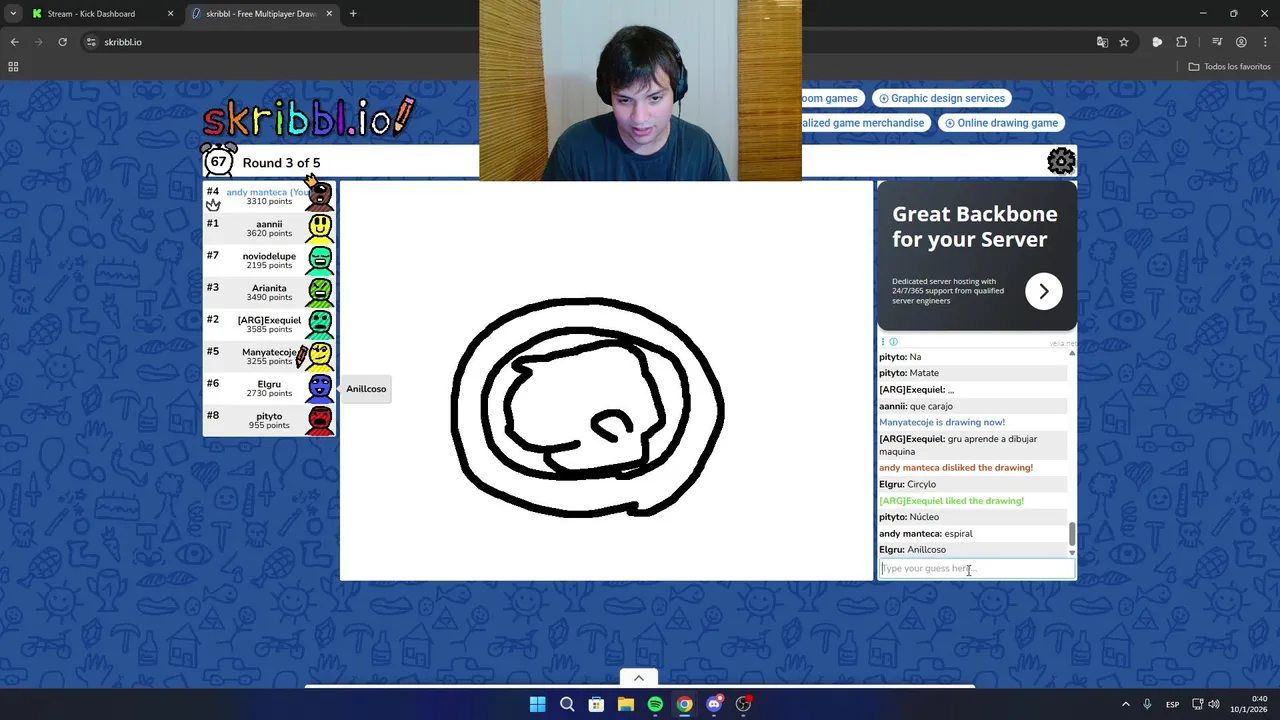Open Discord from taskbar
Image resolution: width=1280 pixels, height=720 pixels.
click(714, 704)
